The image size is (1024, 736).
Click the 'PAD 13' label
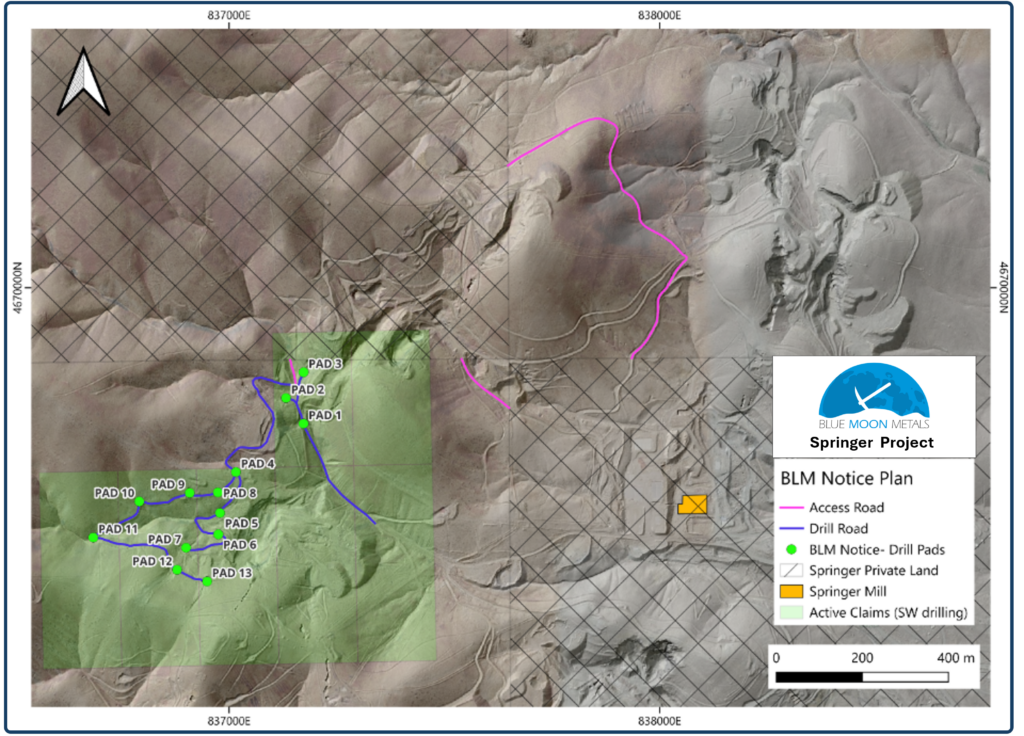232,573
